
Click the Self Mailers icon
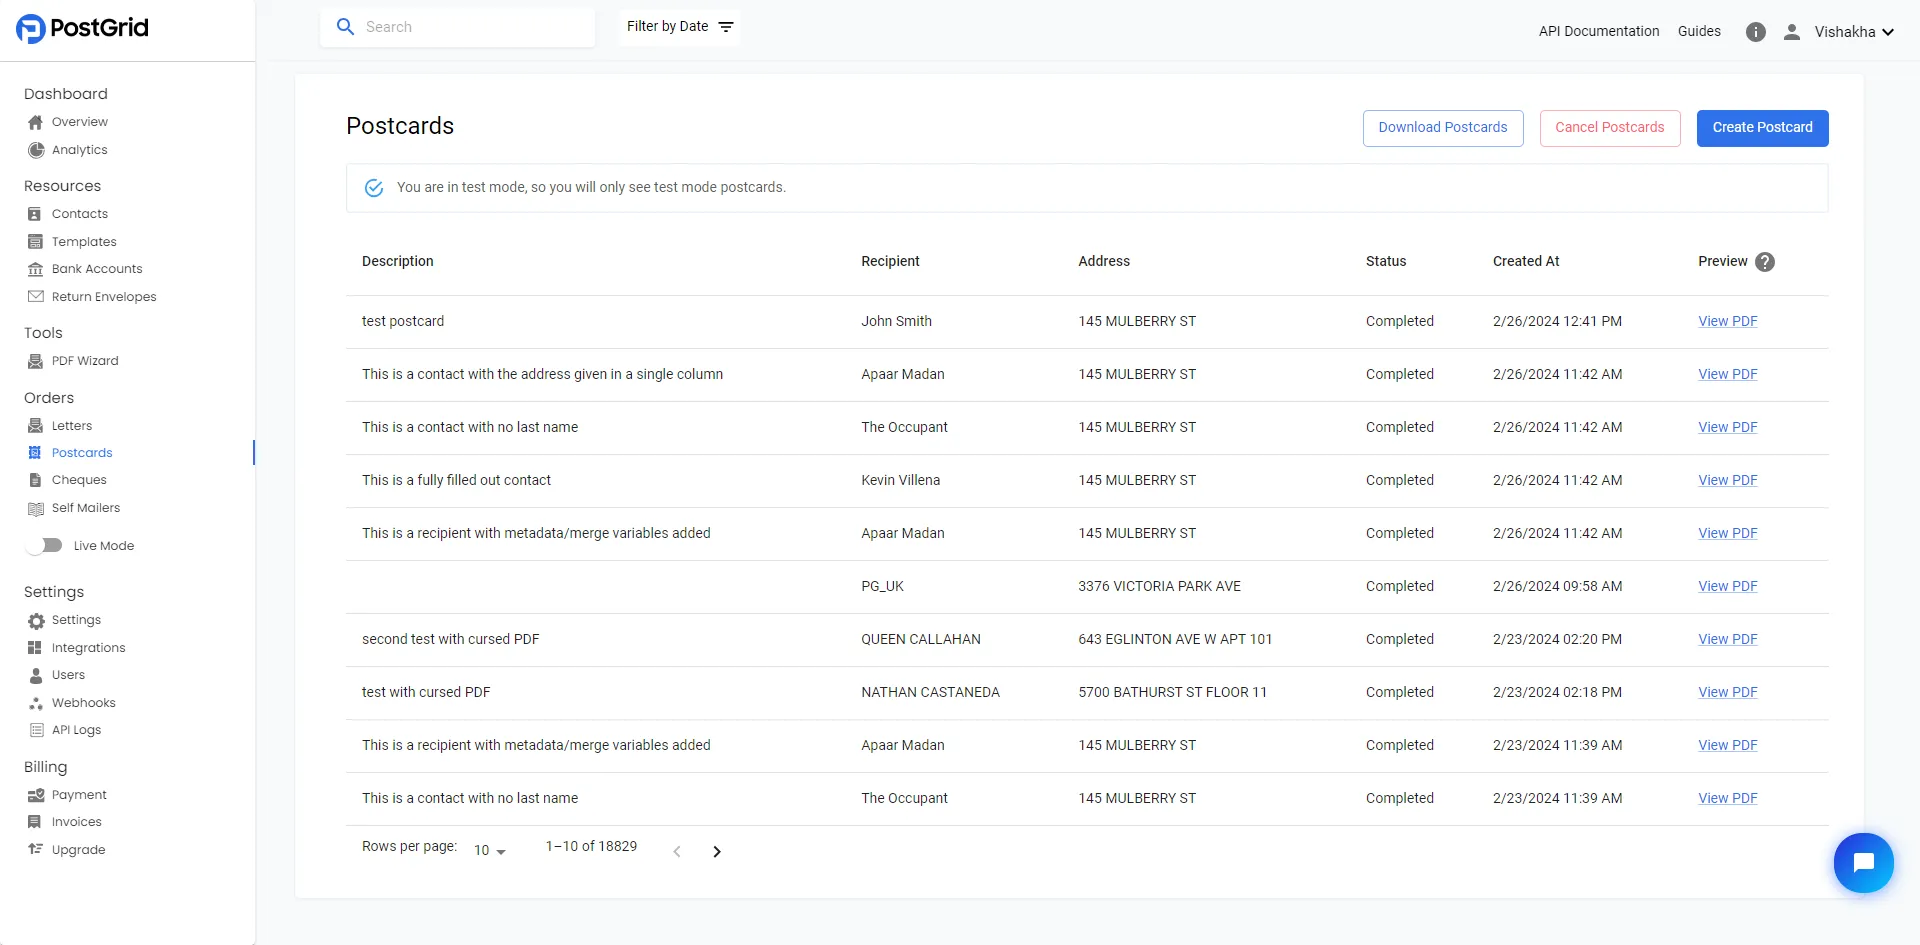pyautogui.click(x=34, y=508)
